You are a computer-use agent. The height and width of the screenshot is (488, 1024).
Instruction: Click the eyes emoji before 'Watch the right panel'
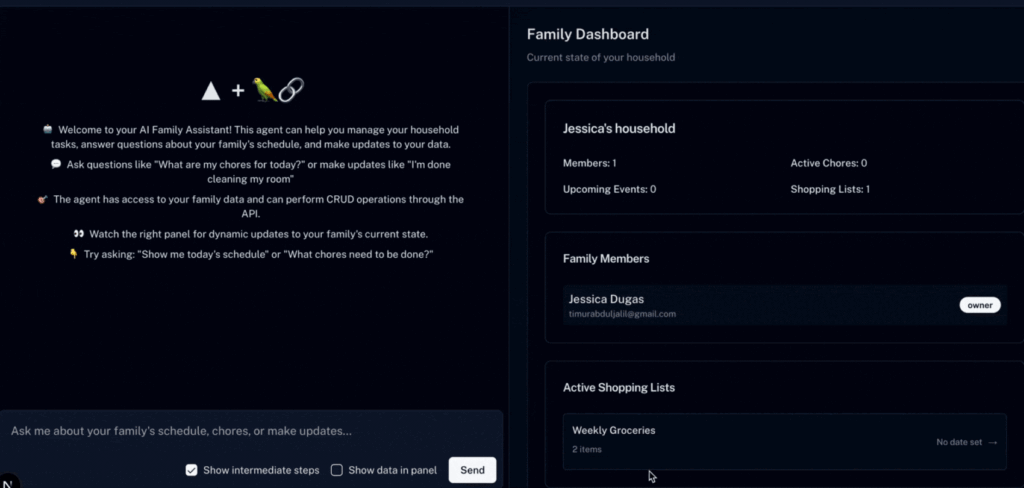click(x=78, y=233)
